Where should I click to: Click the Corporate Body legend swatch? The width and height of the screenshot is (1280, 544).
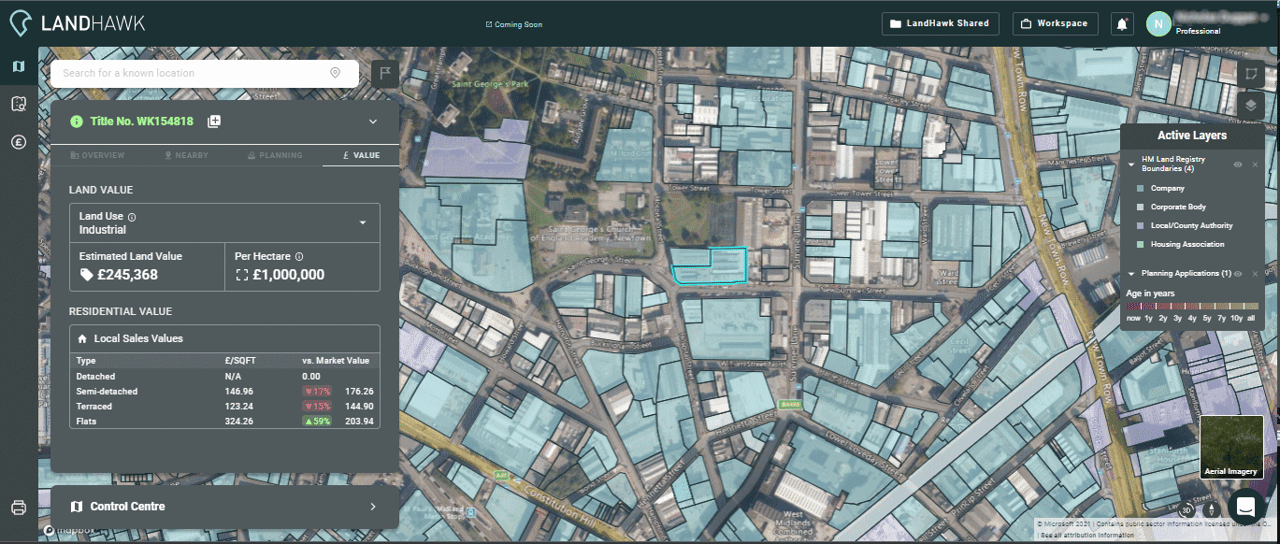tap(1141, 207)
